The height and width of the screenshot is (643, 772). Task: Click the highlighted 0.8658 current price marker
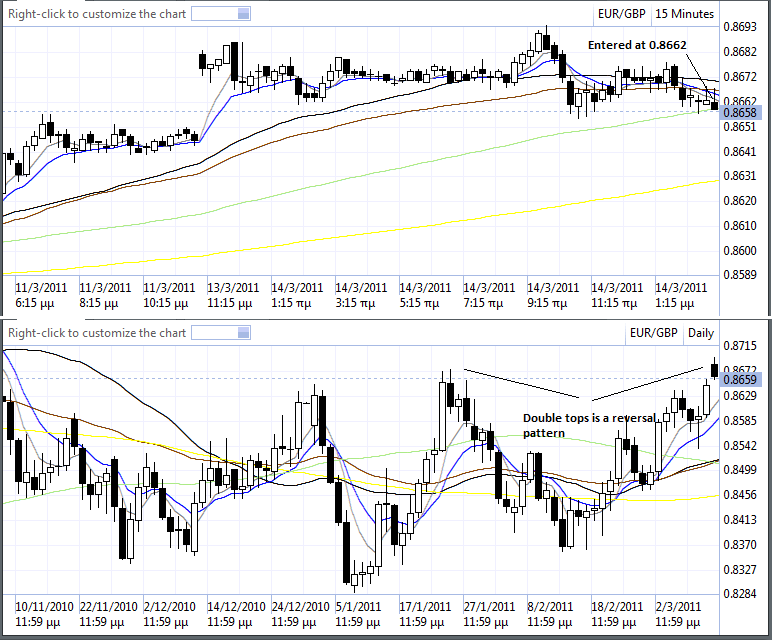point(740,113)
